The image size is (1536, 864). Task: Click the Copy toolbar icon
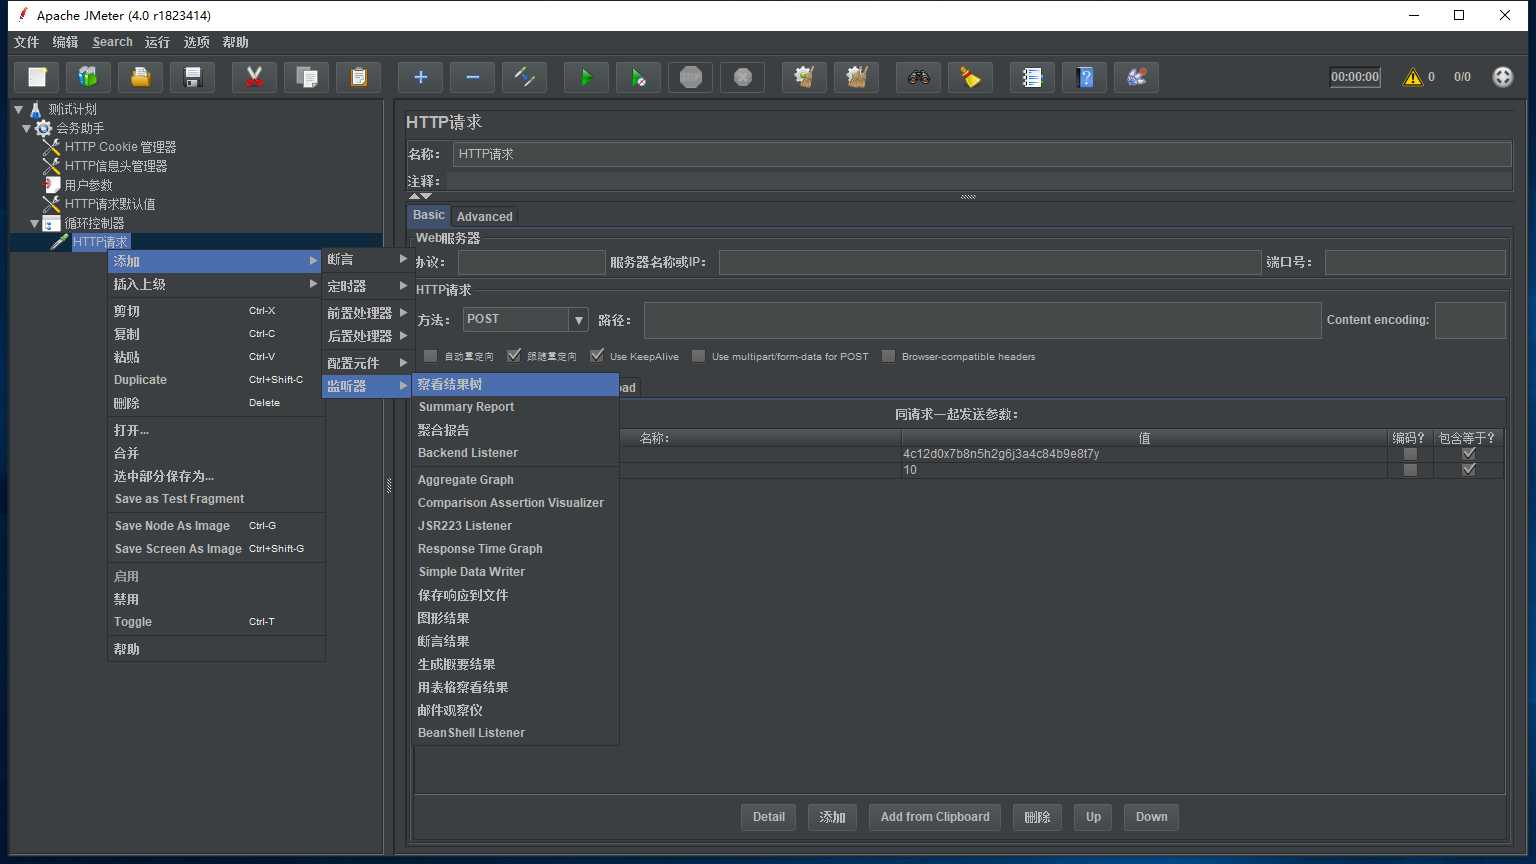pyautogui.click(x=307, y=77)
